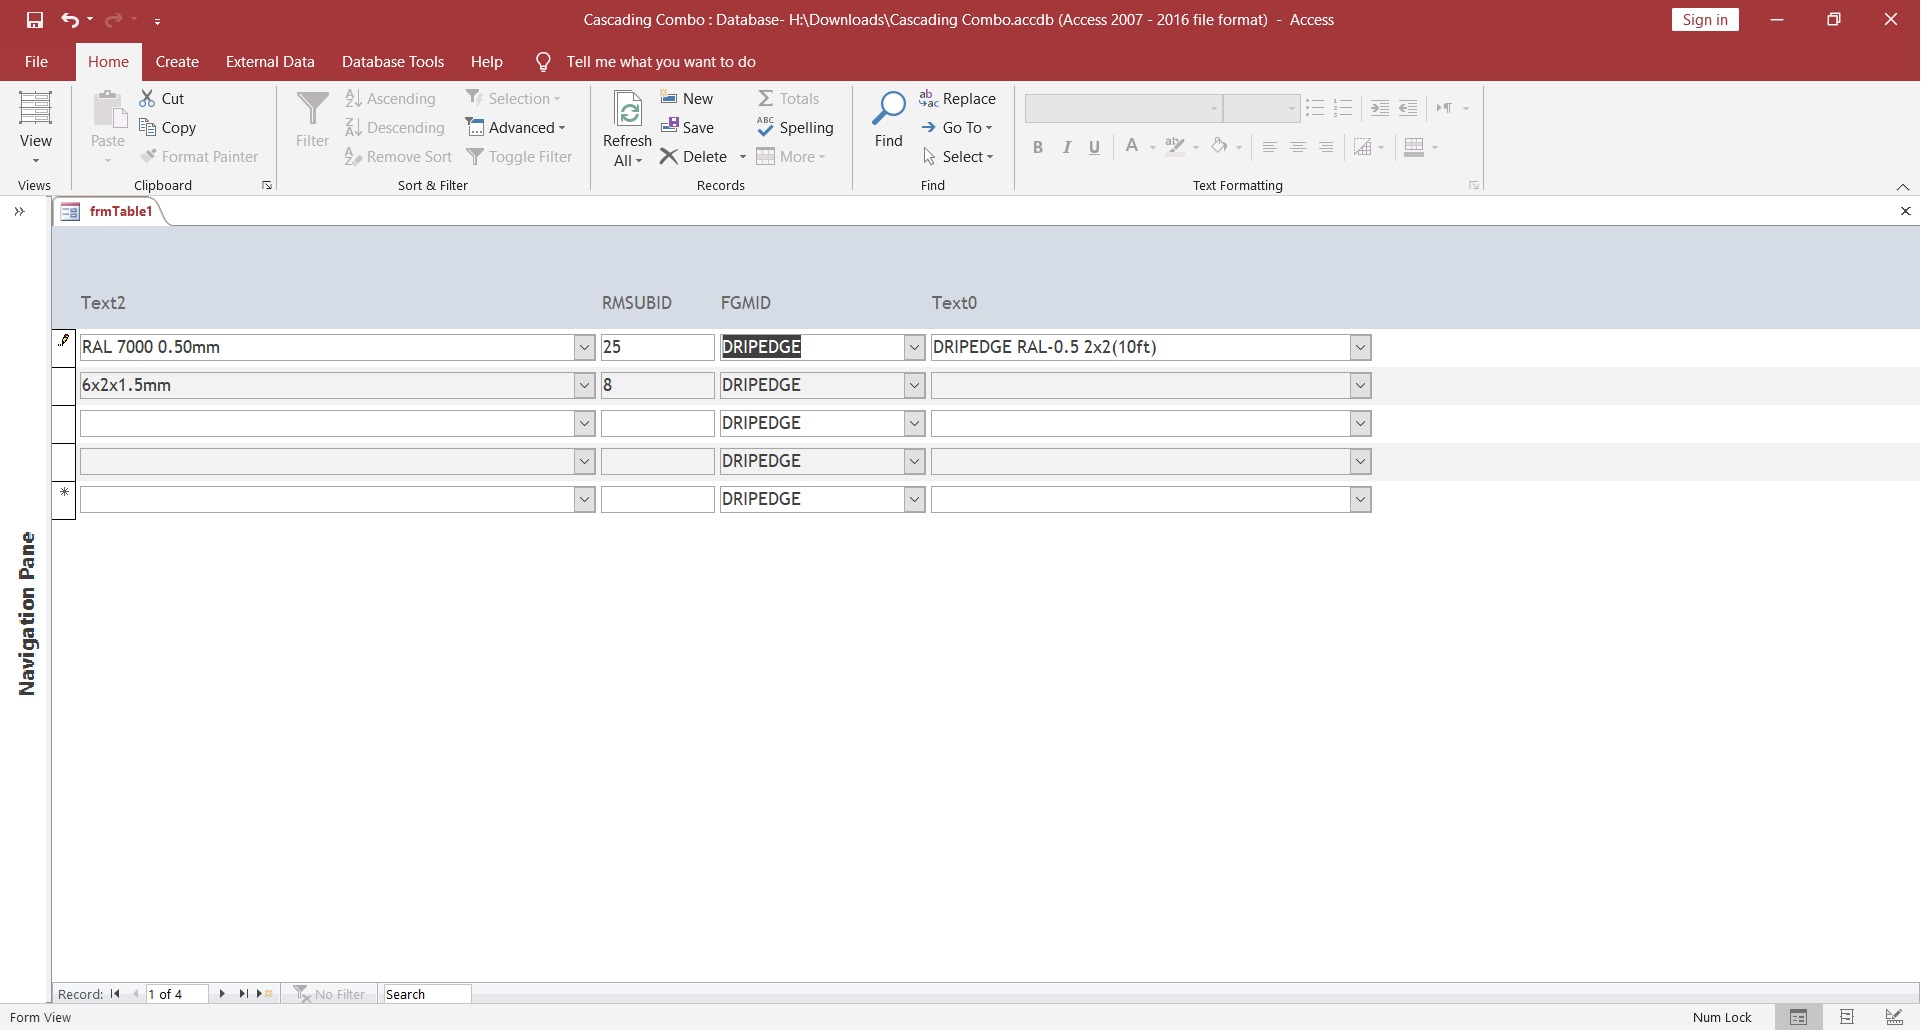This screenshot has width=1924, height=1030.
Task: Click the record Search box
Action: (x=427, y=994)
